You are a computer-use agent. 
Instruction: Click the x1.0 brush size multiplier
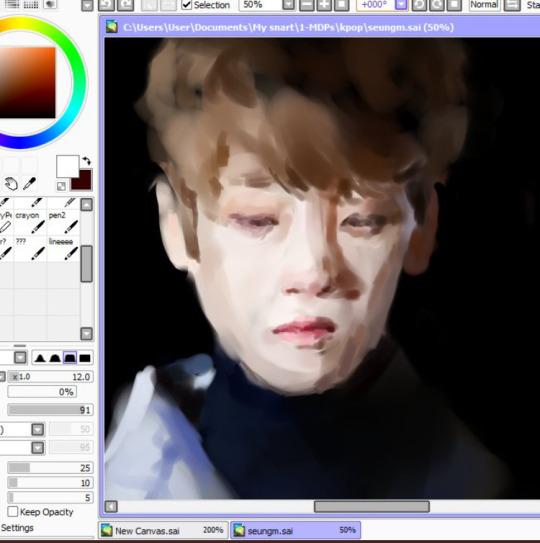[20, 376]
